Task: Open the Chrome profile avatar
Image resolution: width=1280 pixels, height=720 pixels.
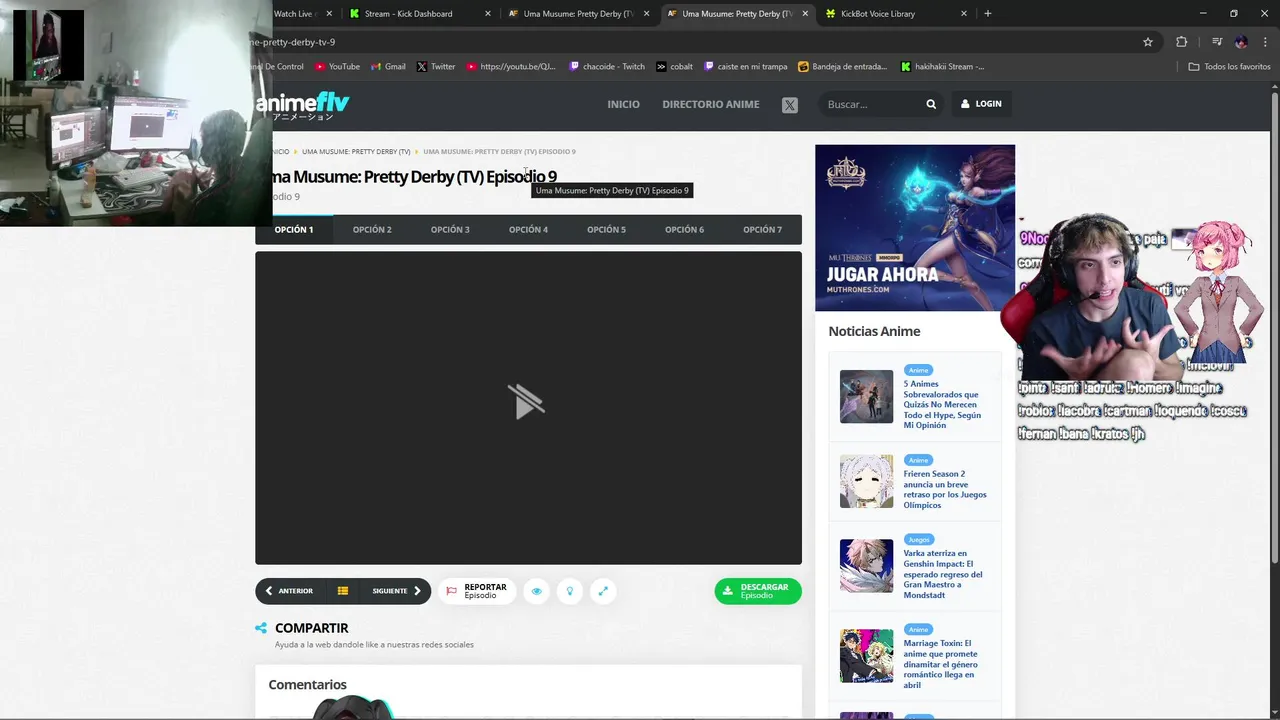Action: click(1241, 42)
